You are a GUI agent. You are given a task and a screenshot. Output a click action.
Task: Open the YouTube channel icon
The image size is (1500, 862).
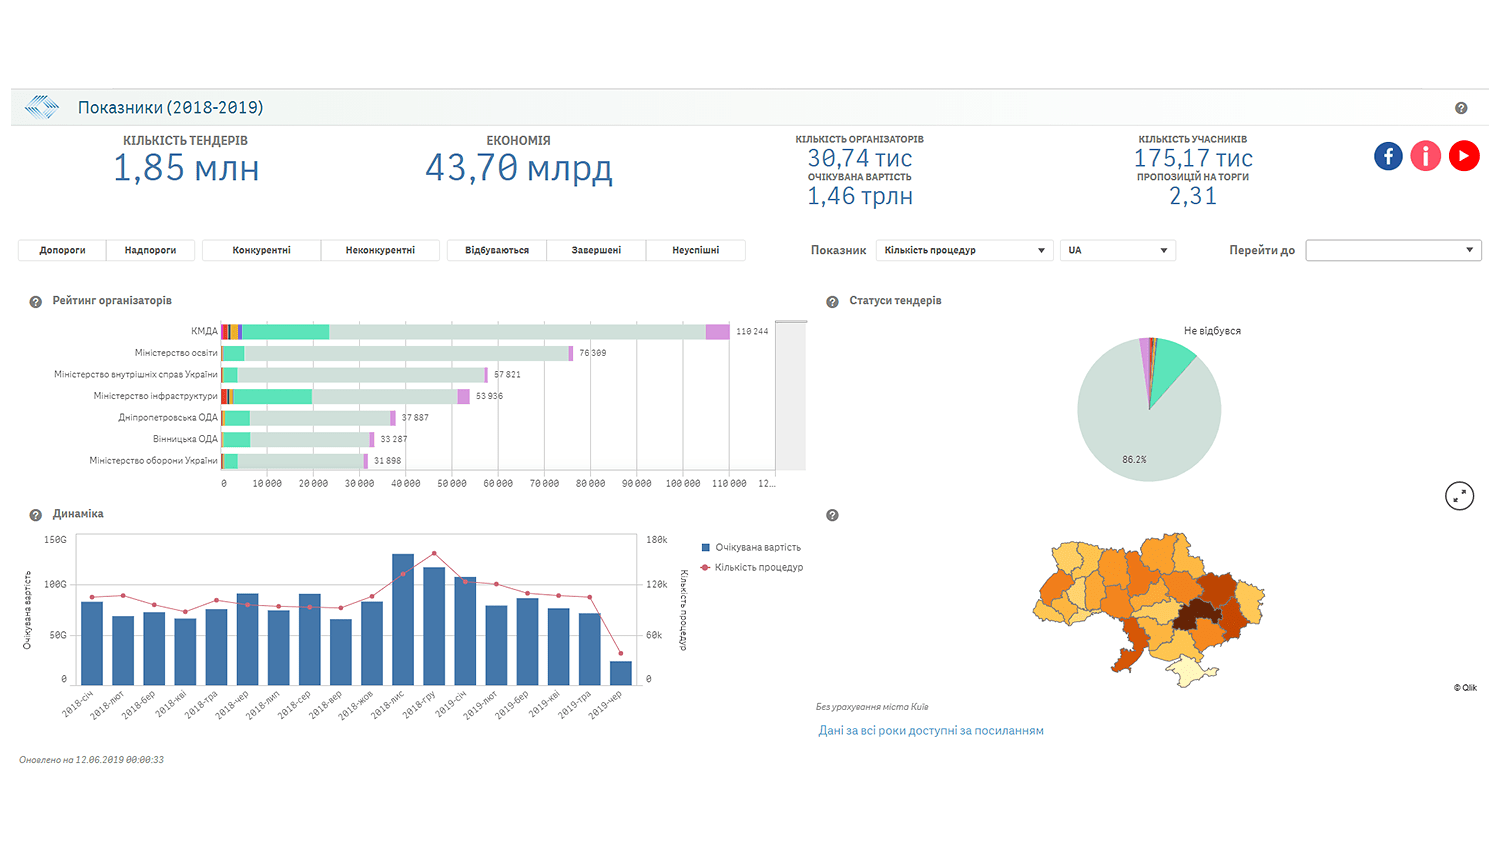coord(1464,156)
